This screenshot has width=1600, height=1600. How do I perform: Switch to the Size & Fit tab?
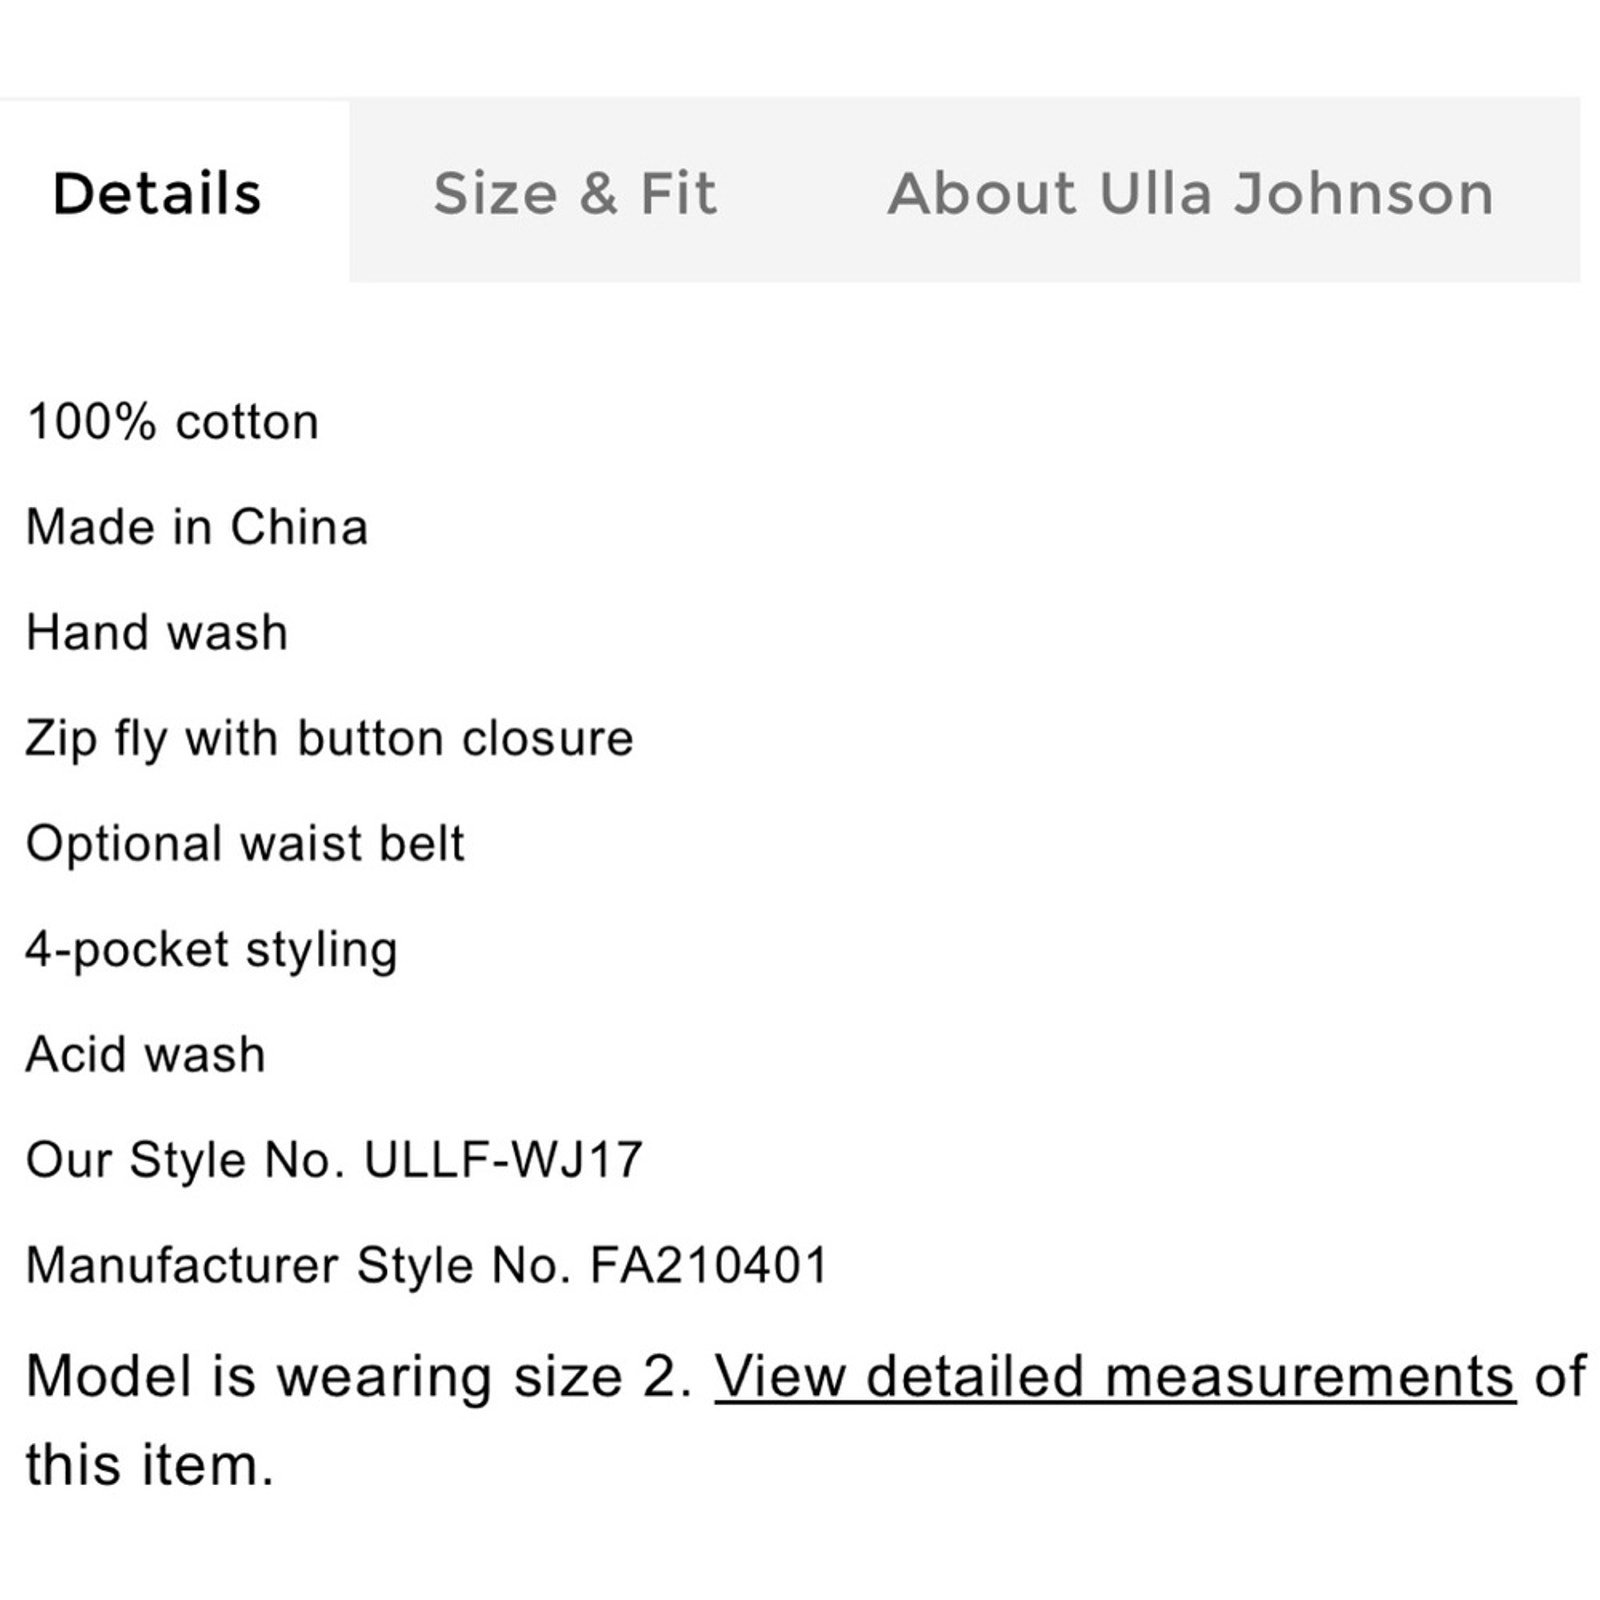pos(575,193)
